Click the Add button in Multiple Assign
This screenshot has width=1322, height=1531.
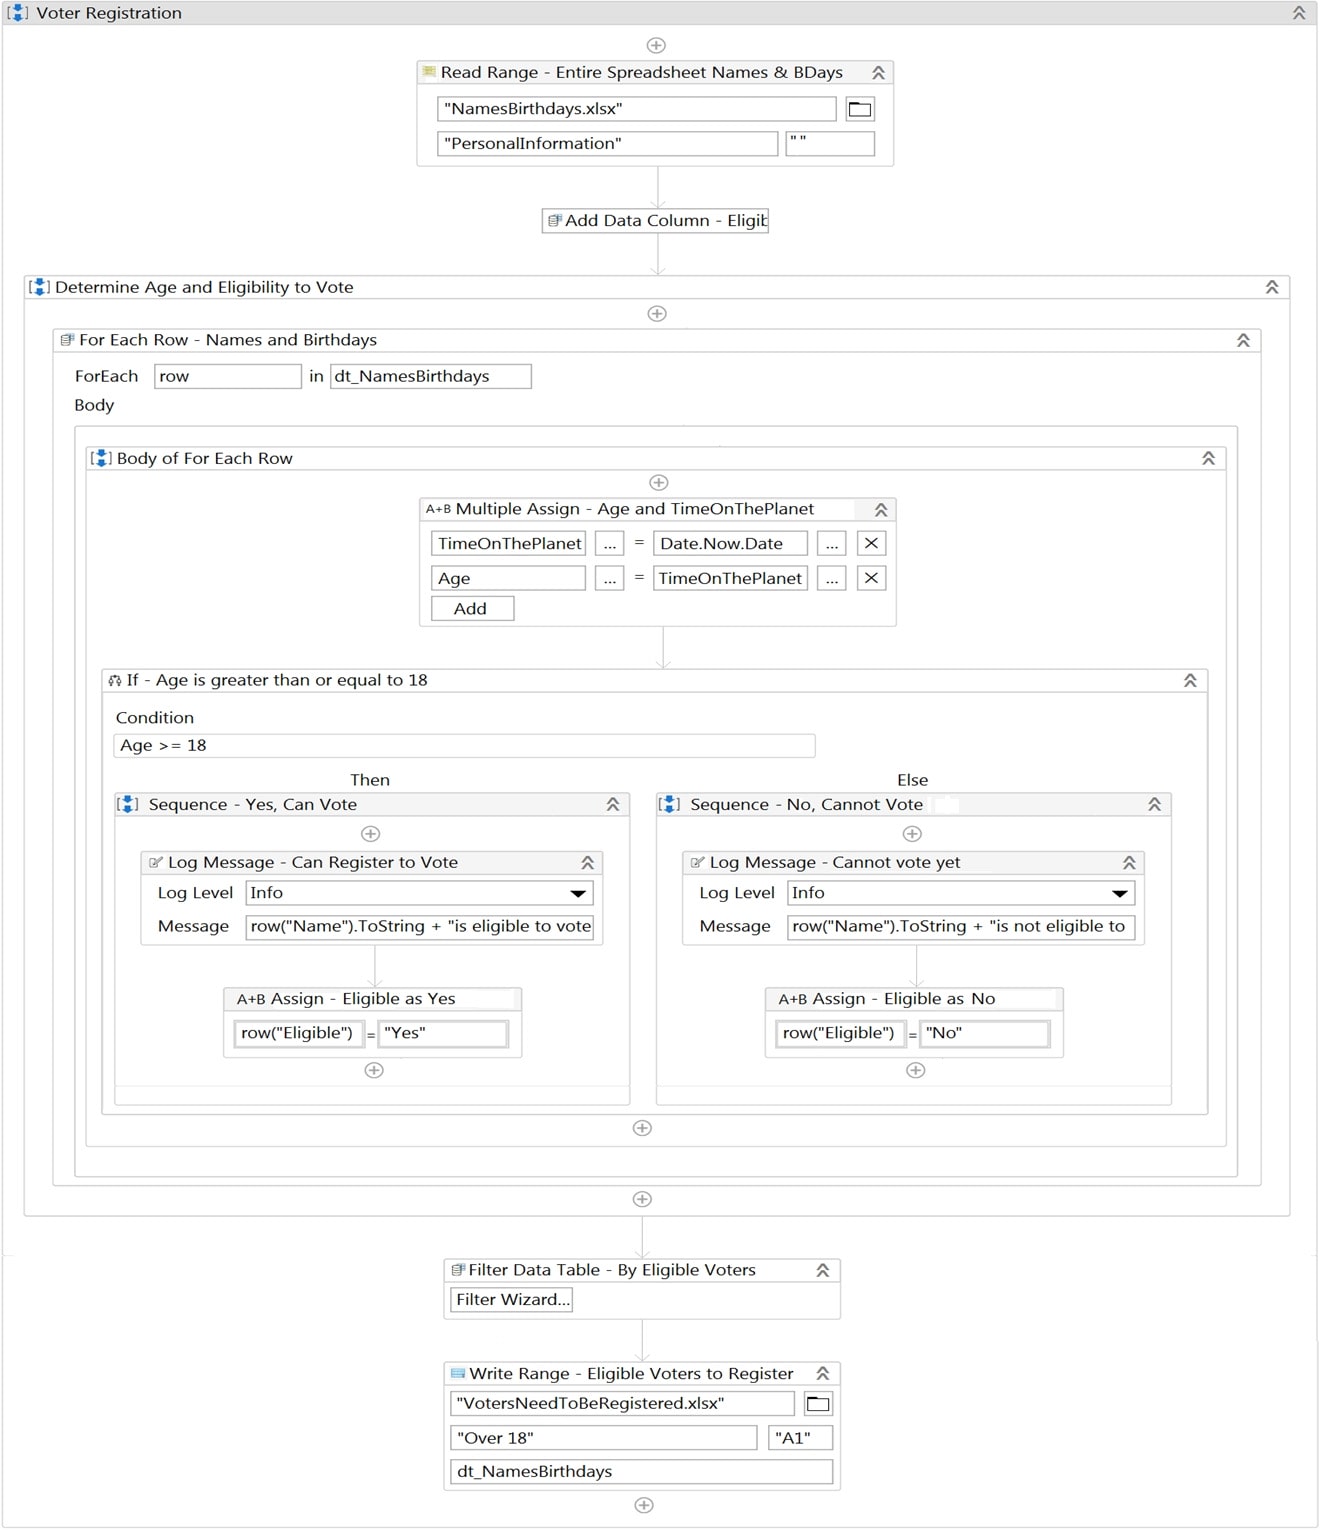[x=473, y=609]
